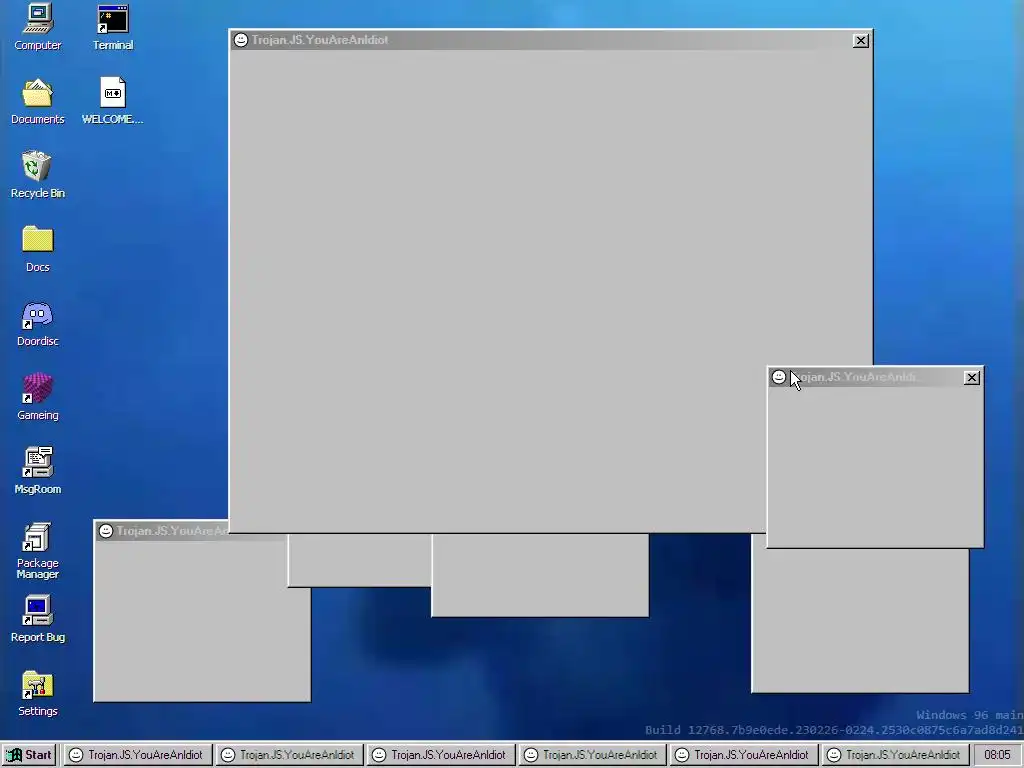
Task: Click the bottom-left Trojan window title bar
Action: point(163,531)
